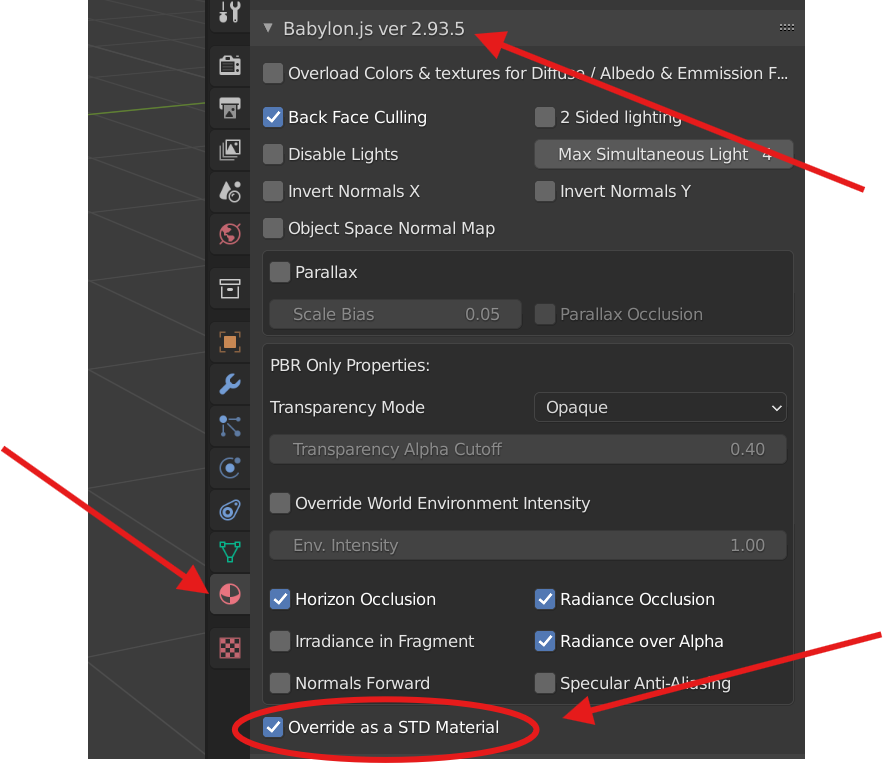The width and height of the screenshot is (883, 763).
Task: Open the Texture properties checker tab
Action: [230, 648]
